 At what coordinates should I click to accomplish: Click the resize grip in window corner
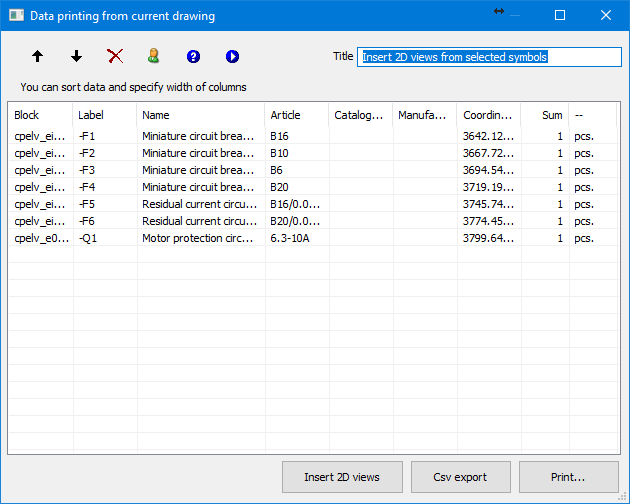click(622, 497)
